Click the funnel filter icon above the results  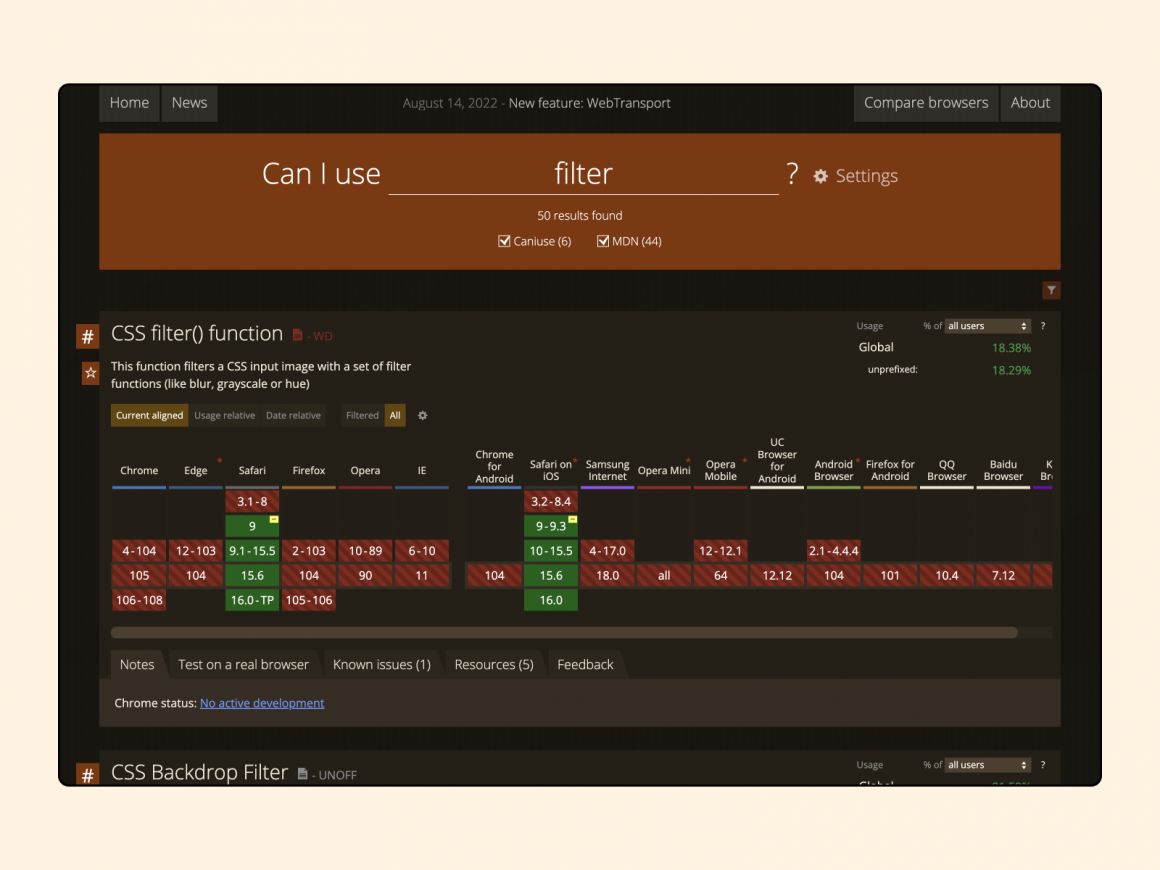(1051, 290)
